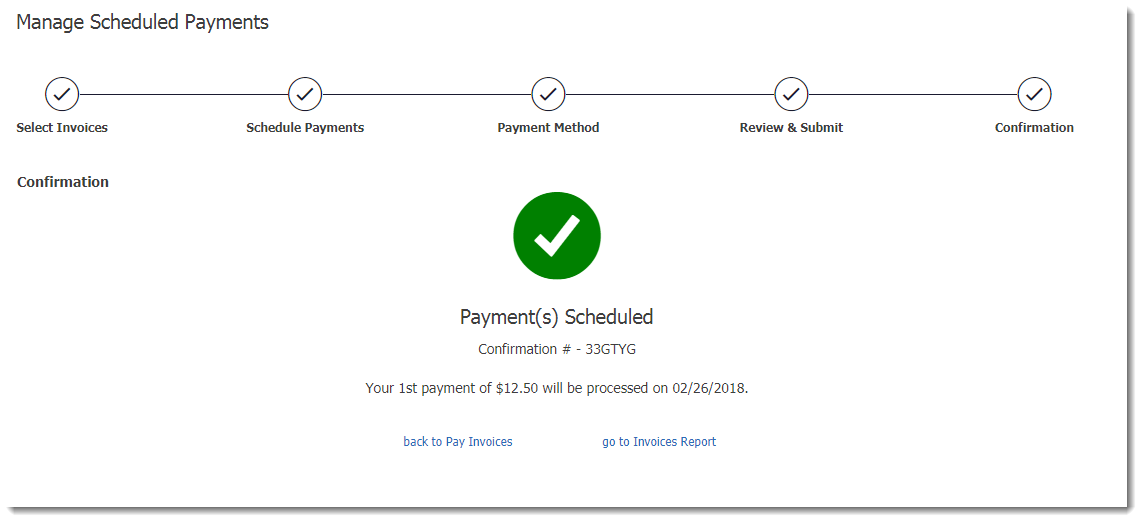The width and height of the screenshot is (1142, 522).
Task: Select the 'Review & Submit' step label
Action: tap(792, 127)
